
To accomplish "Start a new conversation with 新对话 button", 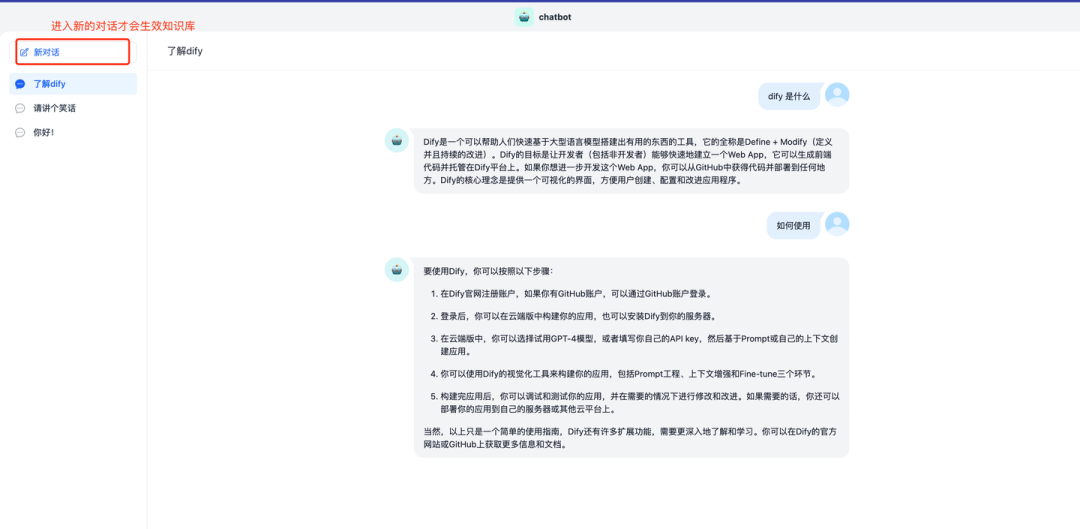I will [x=73, y=52].
